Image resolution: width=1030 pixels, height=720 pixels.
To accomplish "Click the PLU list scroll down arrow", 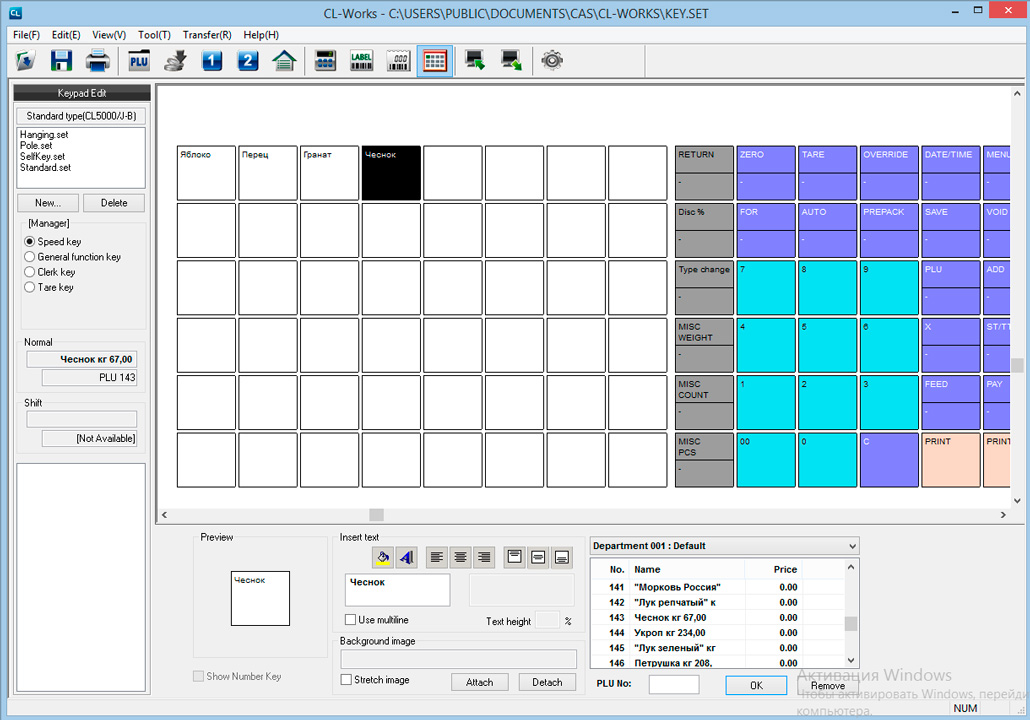I will [851, 661].
